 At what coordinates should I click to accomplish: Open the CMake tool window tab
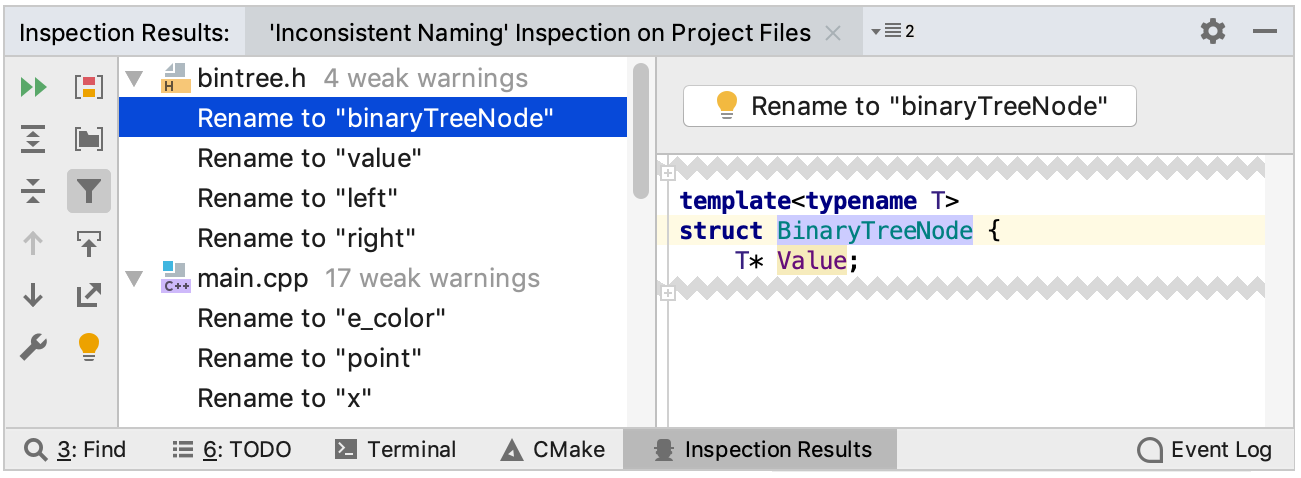click(553, 450)
